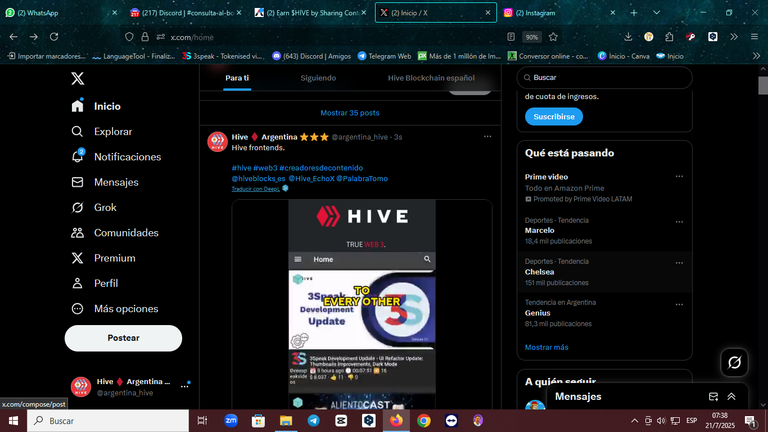Viewport: 768px width, 432px height.
Task: Click the Buscar search field on X
Action: [604, 77]
